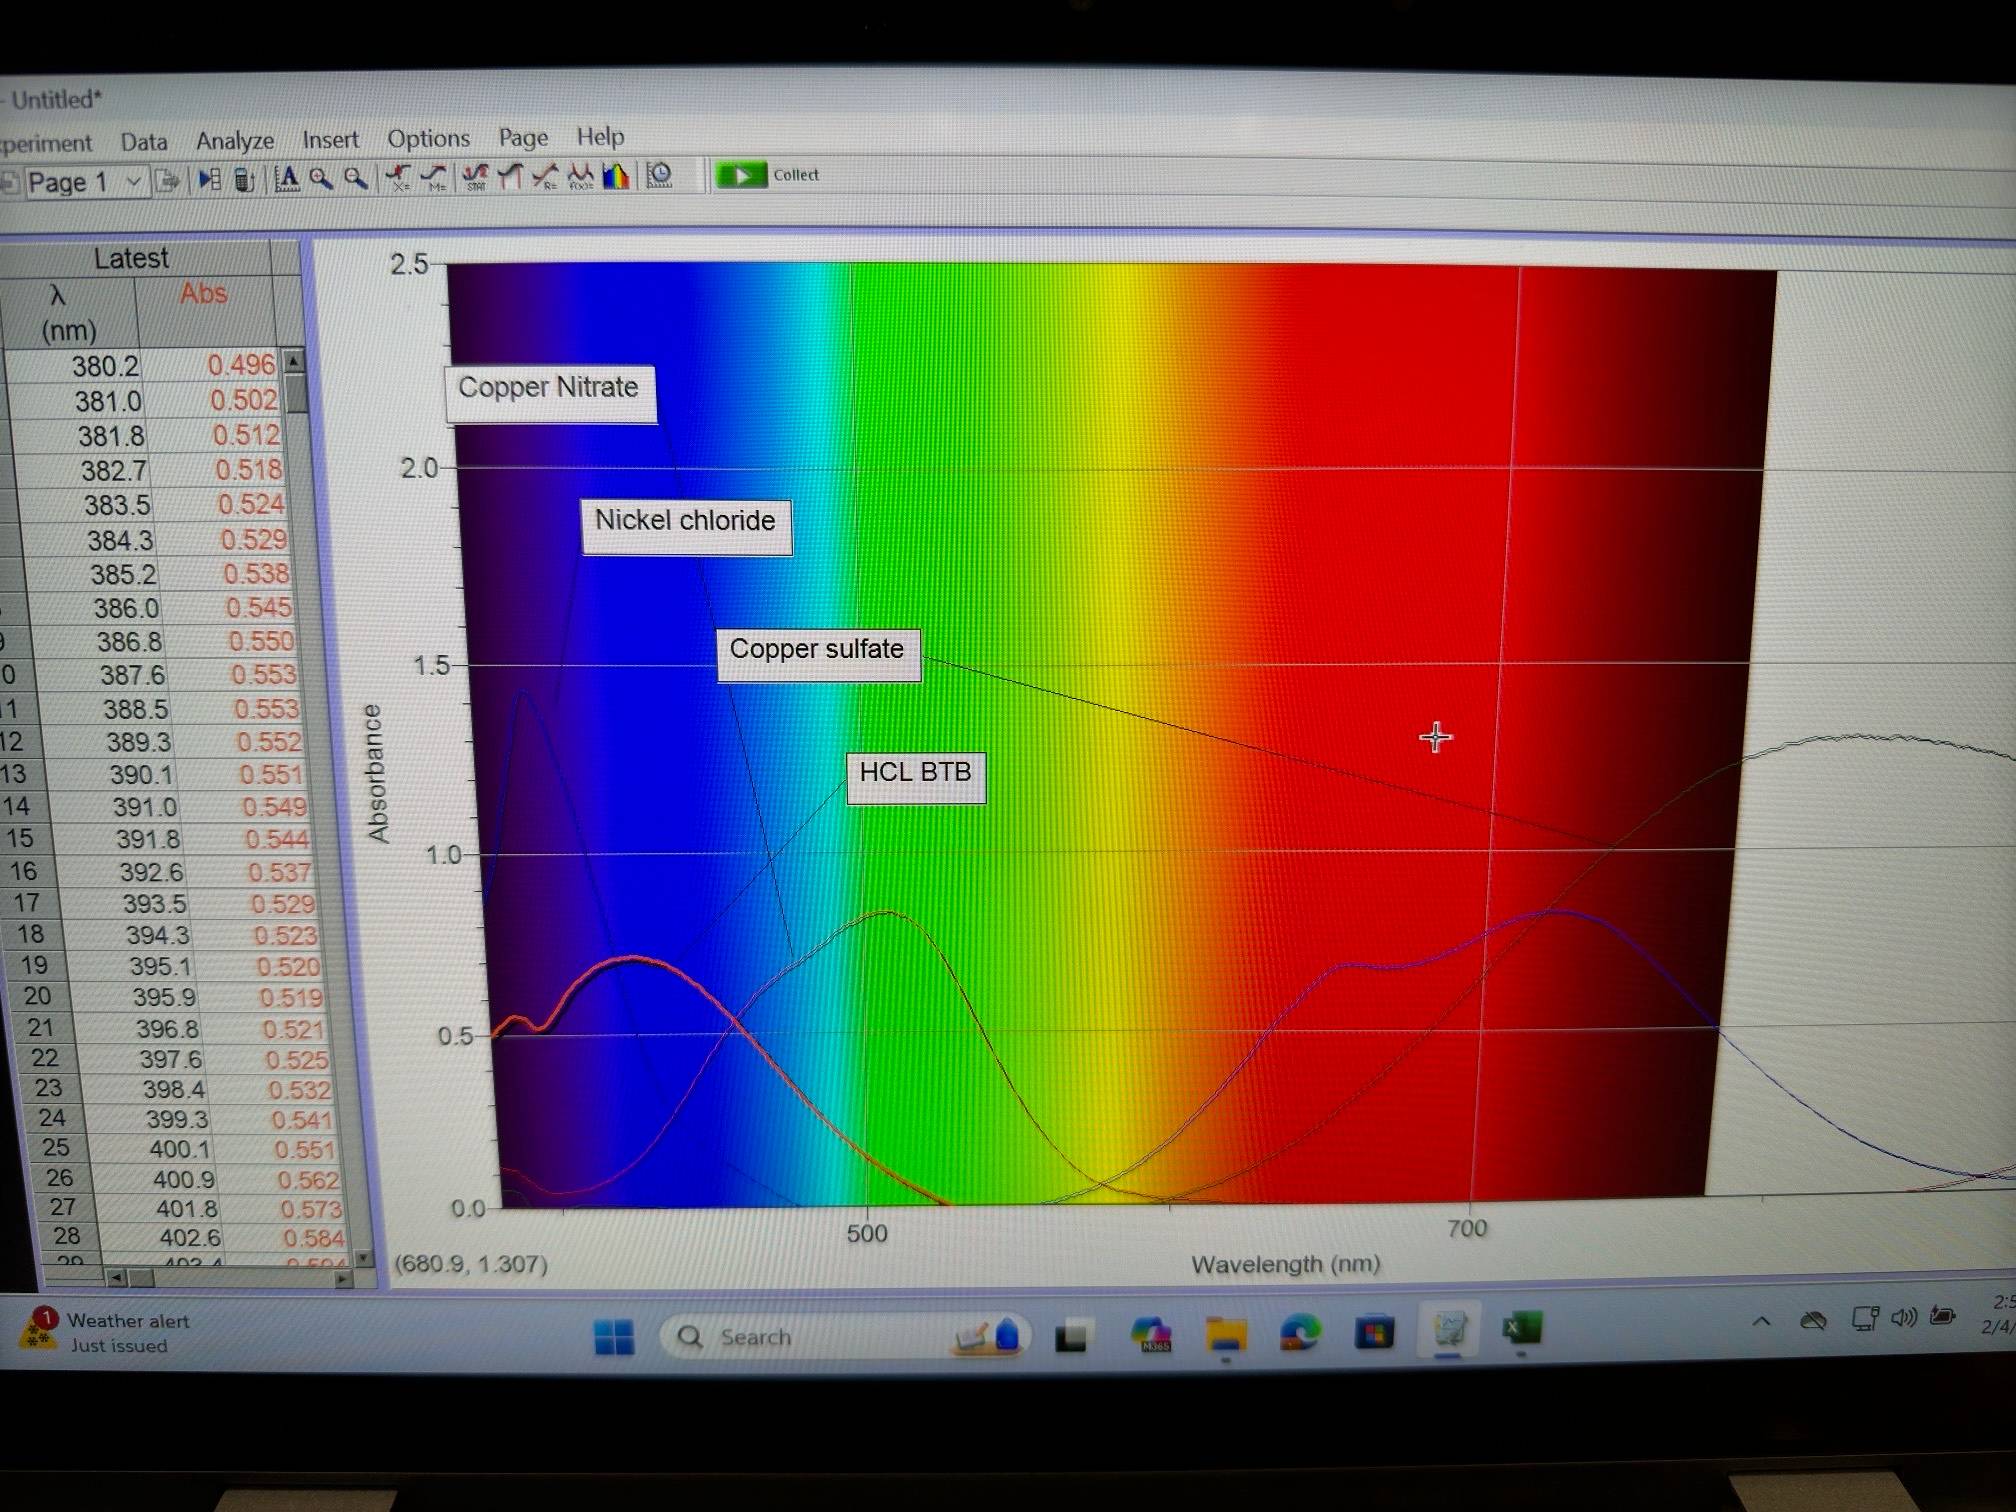Click the 700 x-axis tick label
This screenshot has width=2016, height=1512.
1467,1229
